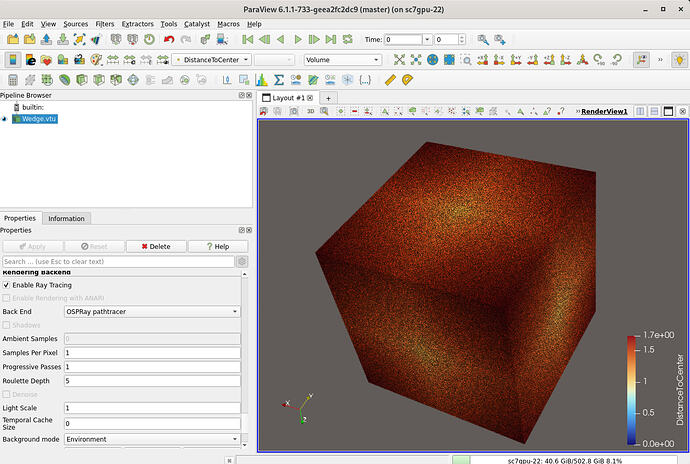Step to next frame button
Image resolution: width=690 pixels, height=464 pixels.
tap(314, 40)
